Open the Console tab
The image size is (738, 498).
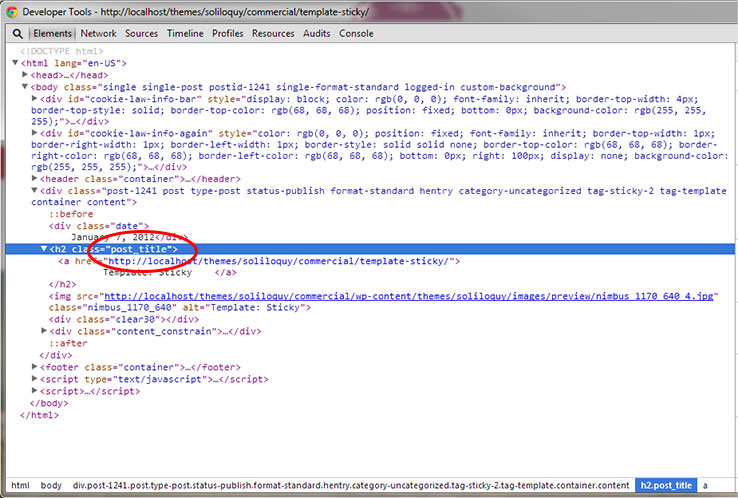(x=356, y=33)
